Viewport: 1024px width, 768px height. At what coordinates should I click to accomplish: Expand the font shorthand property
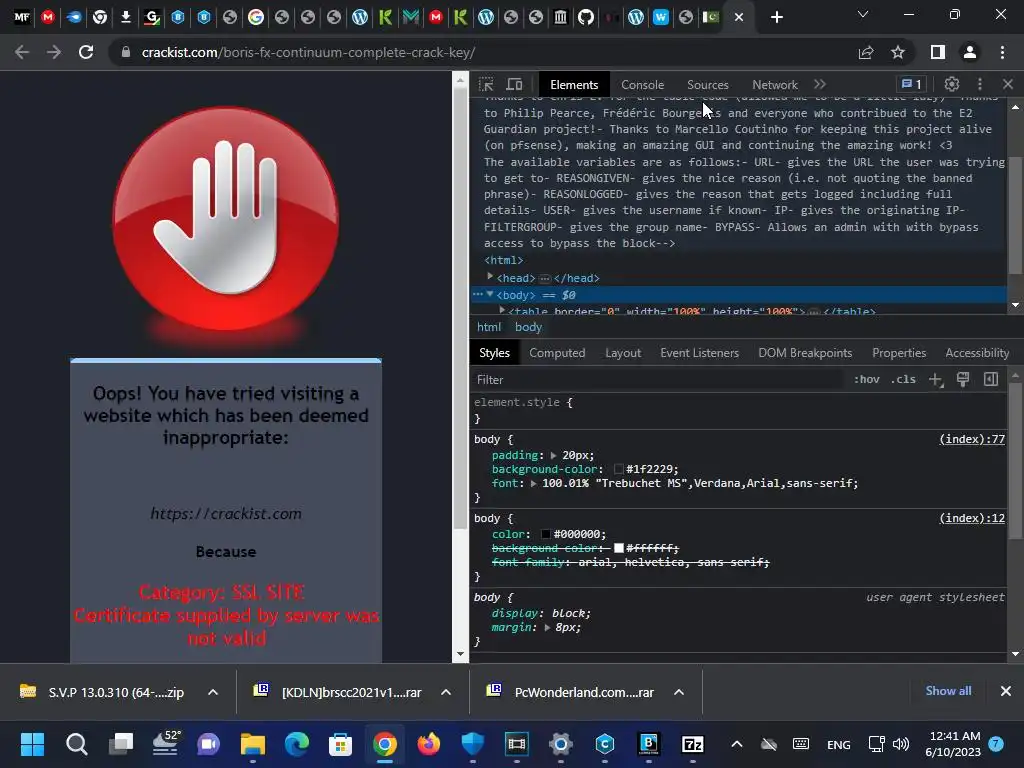[x=533, y=483]
